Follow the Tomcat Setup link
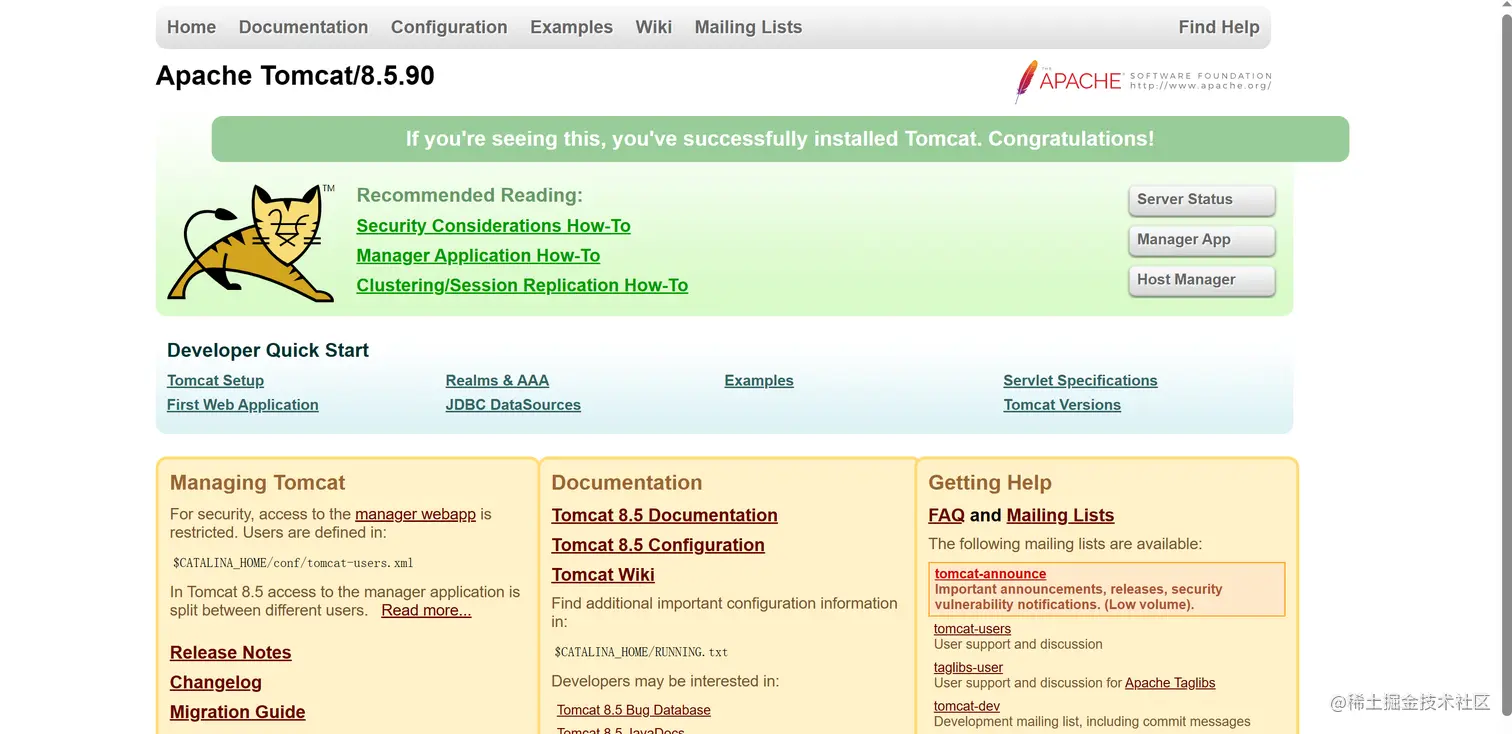 215,381
